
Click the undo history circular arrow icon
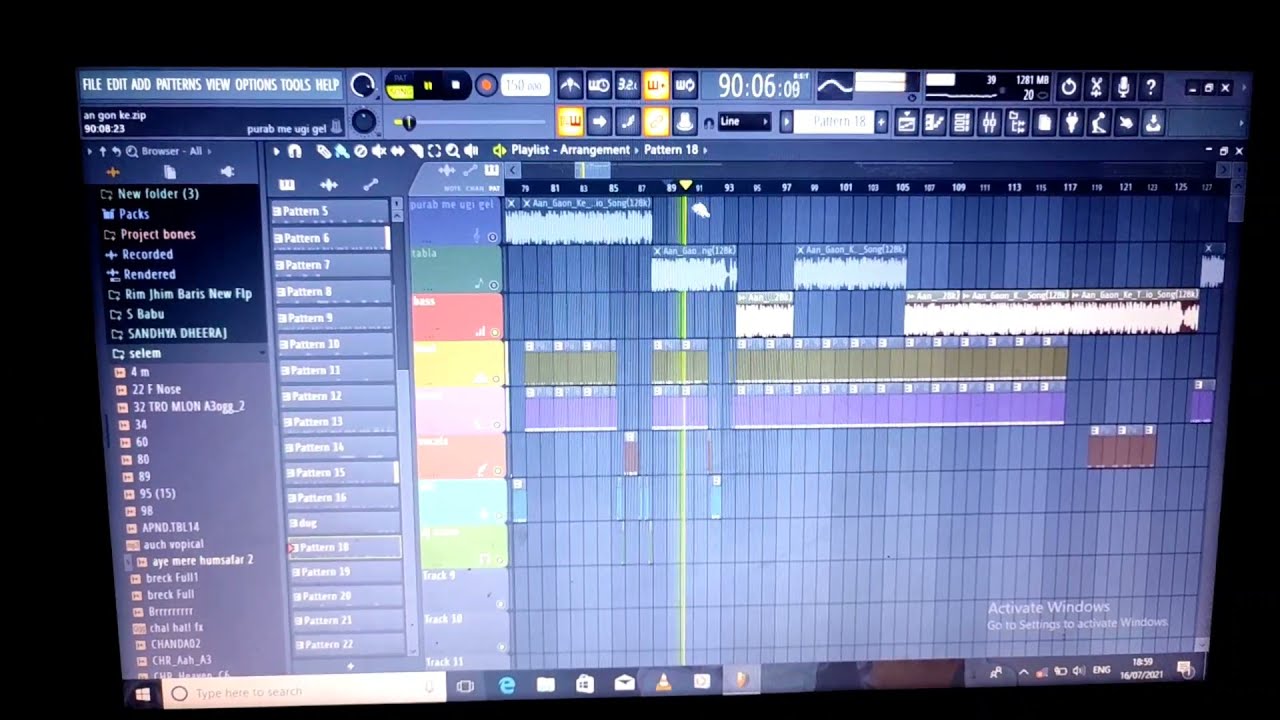click(1068, 87)
